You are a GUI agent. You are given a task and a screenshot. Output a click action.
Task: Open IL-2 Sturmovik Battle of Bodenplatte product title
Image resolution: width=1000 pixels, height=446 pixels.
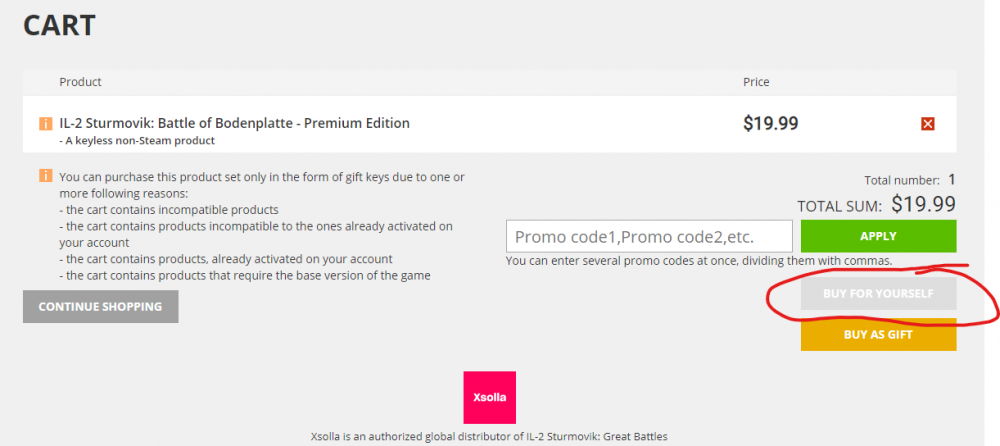tap(235, 123)
